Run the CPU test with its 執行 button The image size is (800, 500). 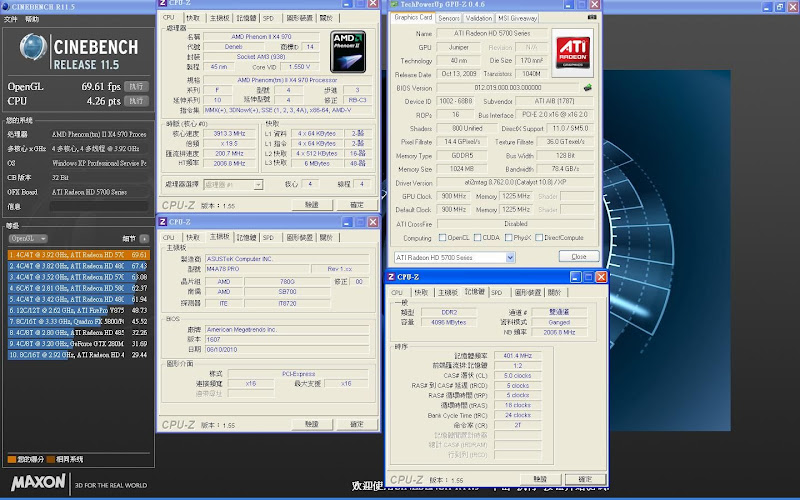point(136,101)
